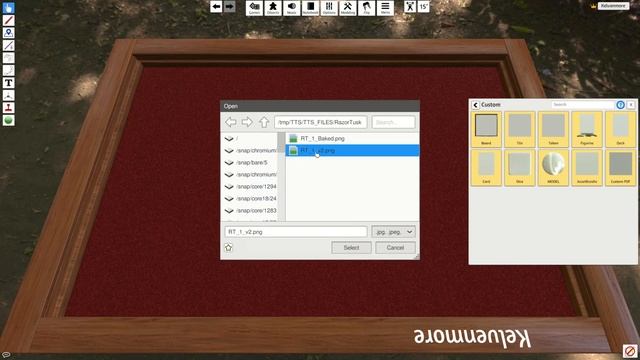Click the camera figure icon in top bar
Screen dimensions: 640x360
410,7
